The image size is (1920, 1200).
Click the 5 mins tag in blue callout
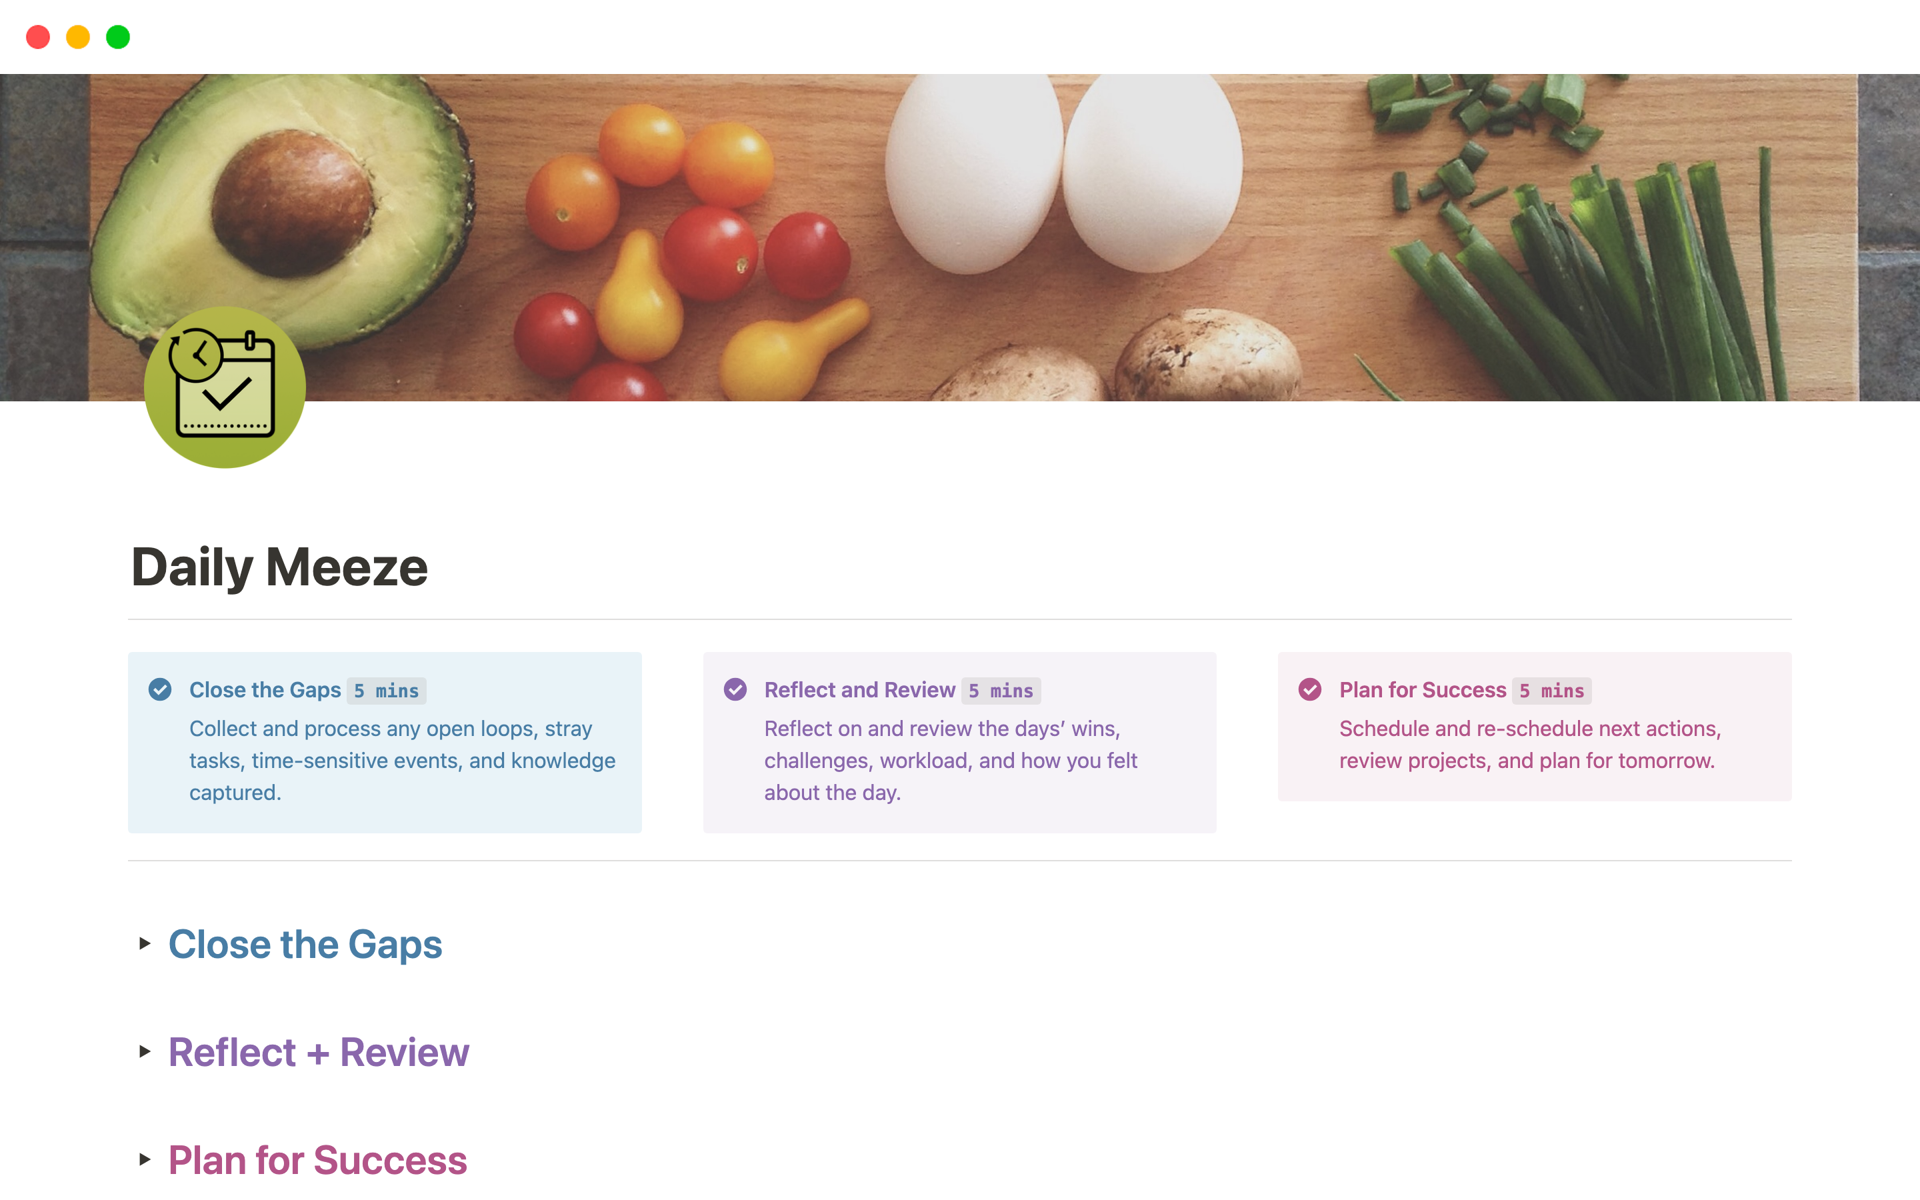click(386, 691)
